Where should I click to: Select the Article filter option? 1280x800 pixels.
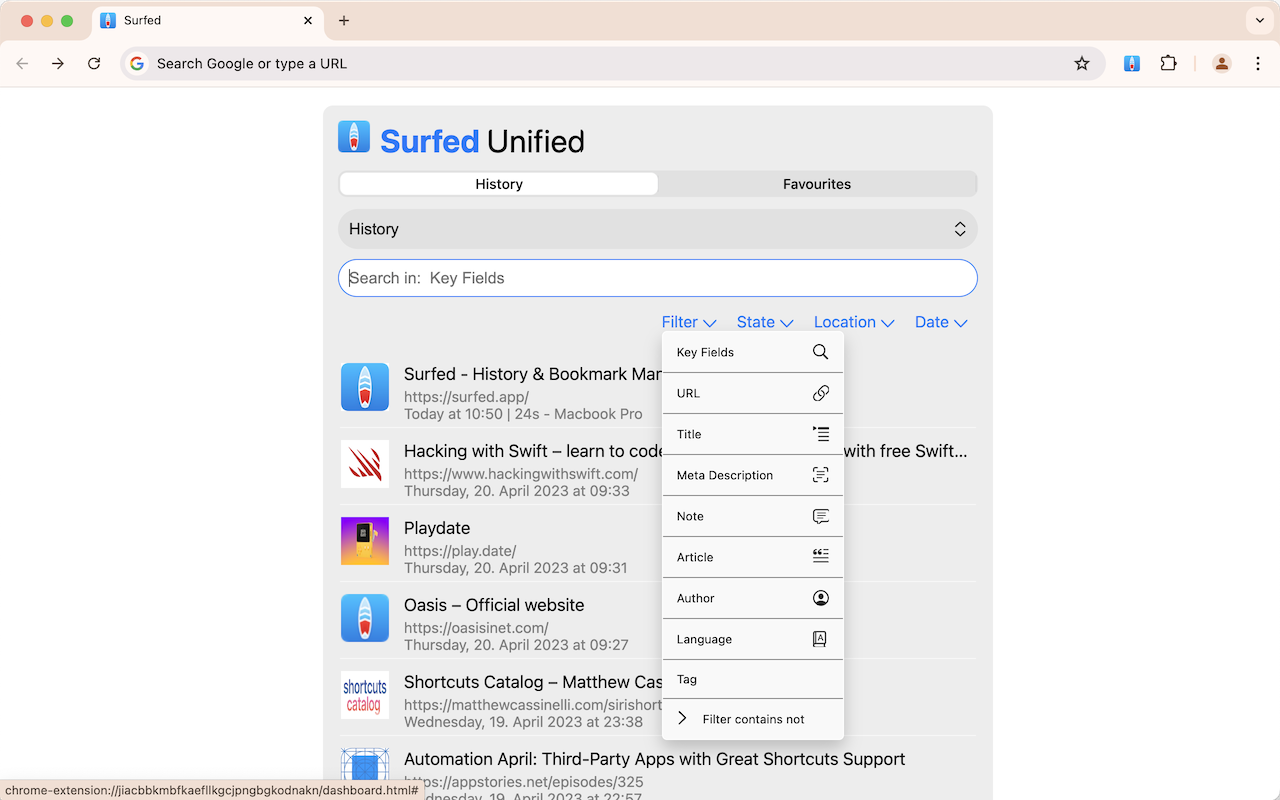[x=753, y=557]
